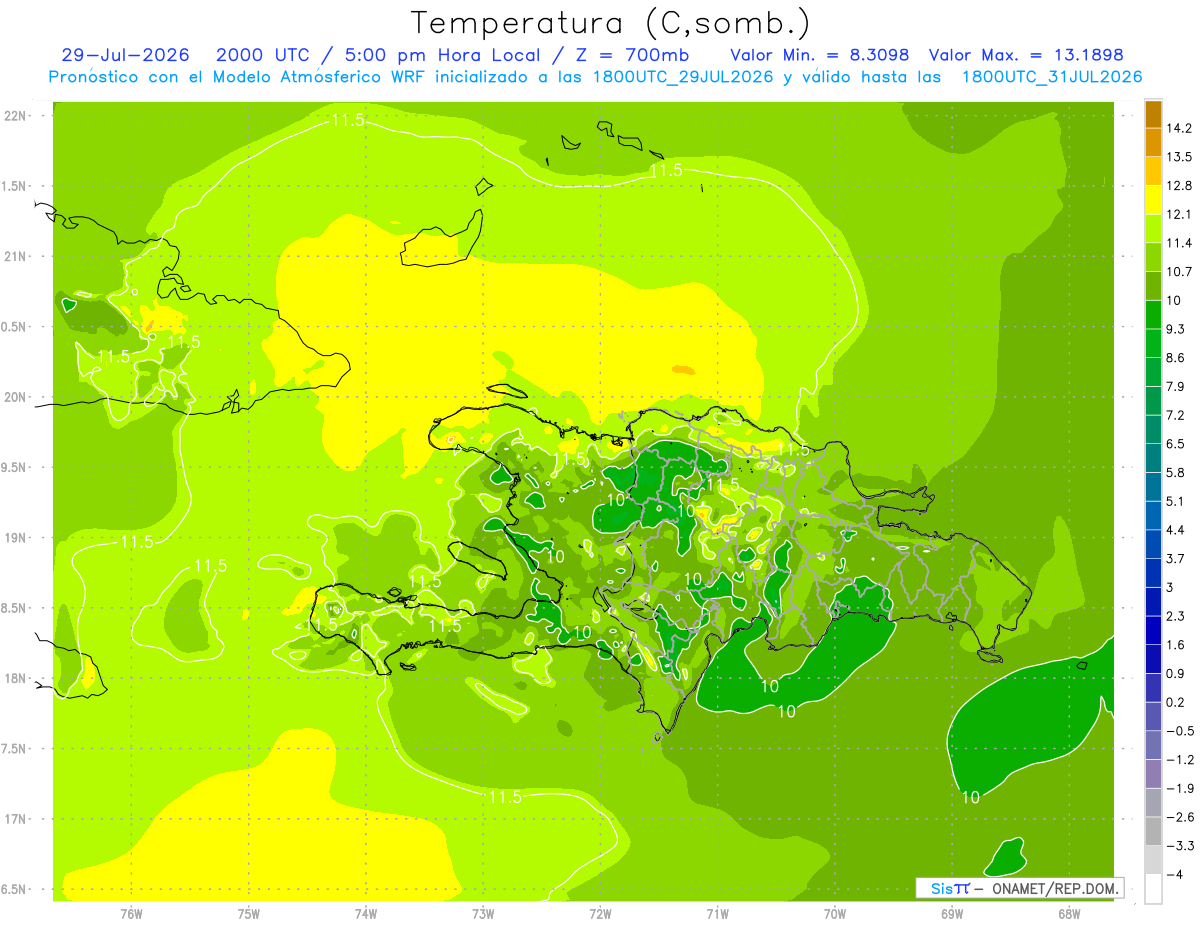
Task: Click the '17N' latitude axis label
Action: click(x=15, y=819)
